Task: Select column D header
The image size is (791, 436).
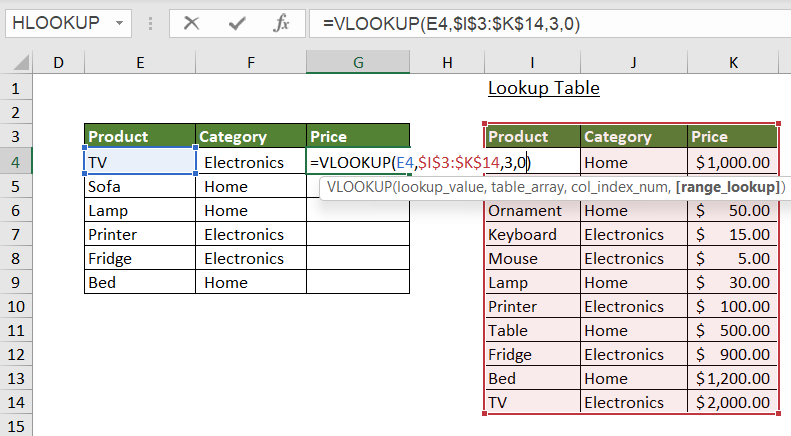Action: coord(59,63)
